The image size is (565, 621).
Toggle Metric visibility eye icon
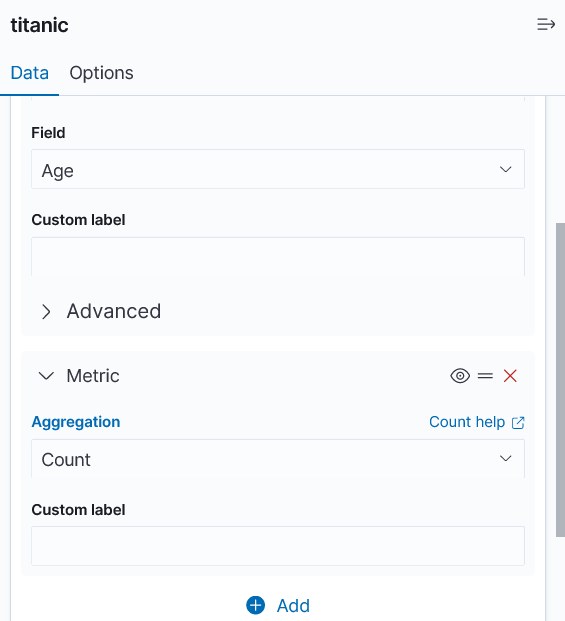[460, 375]
